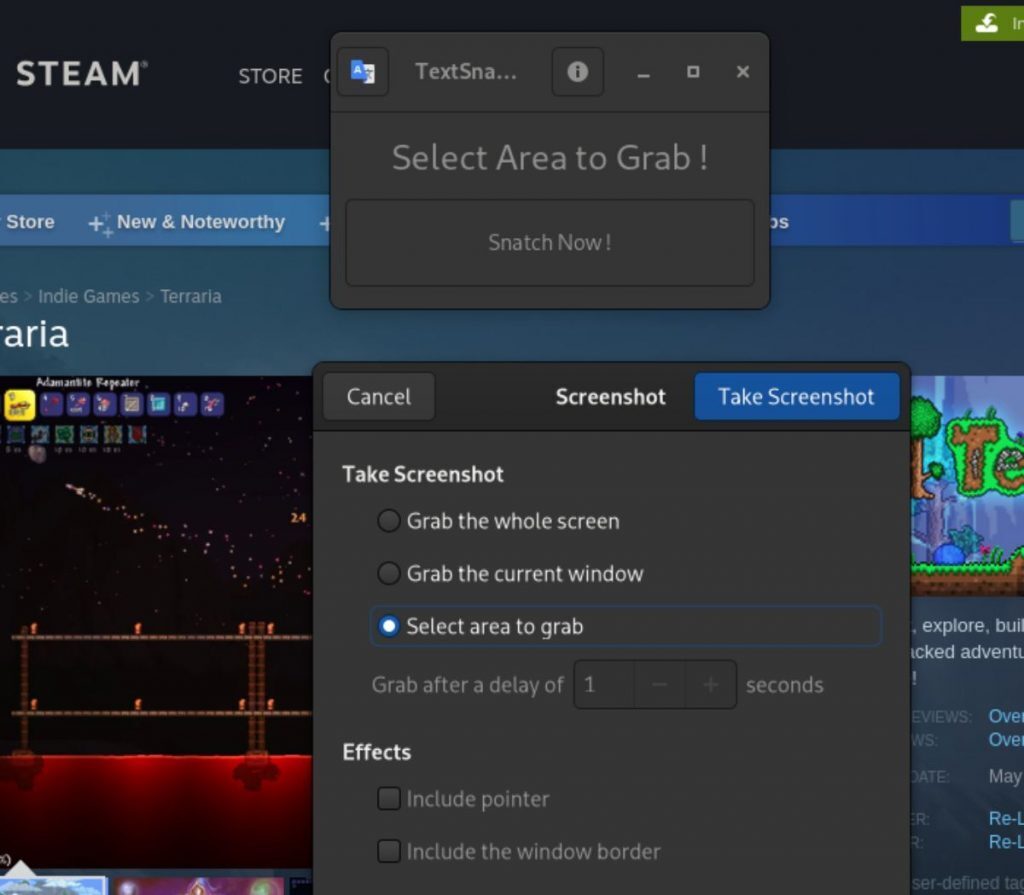This screenshot has height=895, width=1024.
Task: Toggle "Include the window border" checkbox
Action: point(388,852)
